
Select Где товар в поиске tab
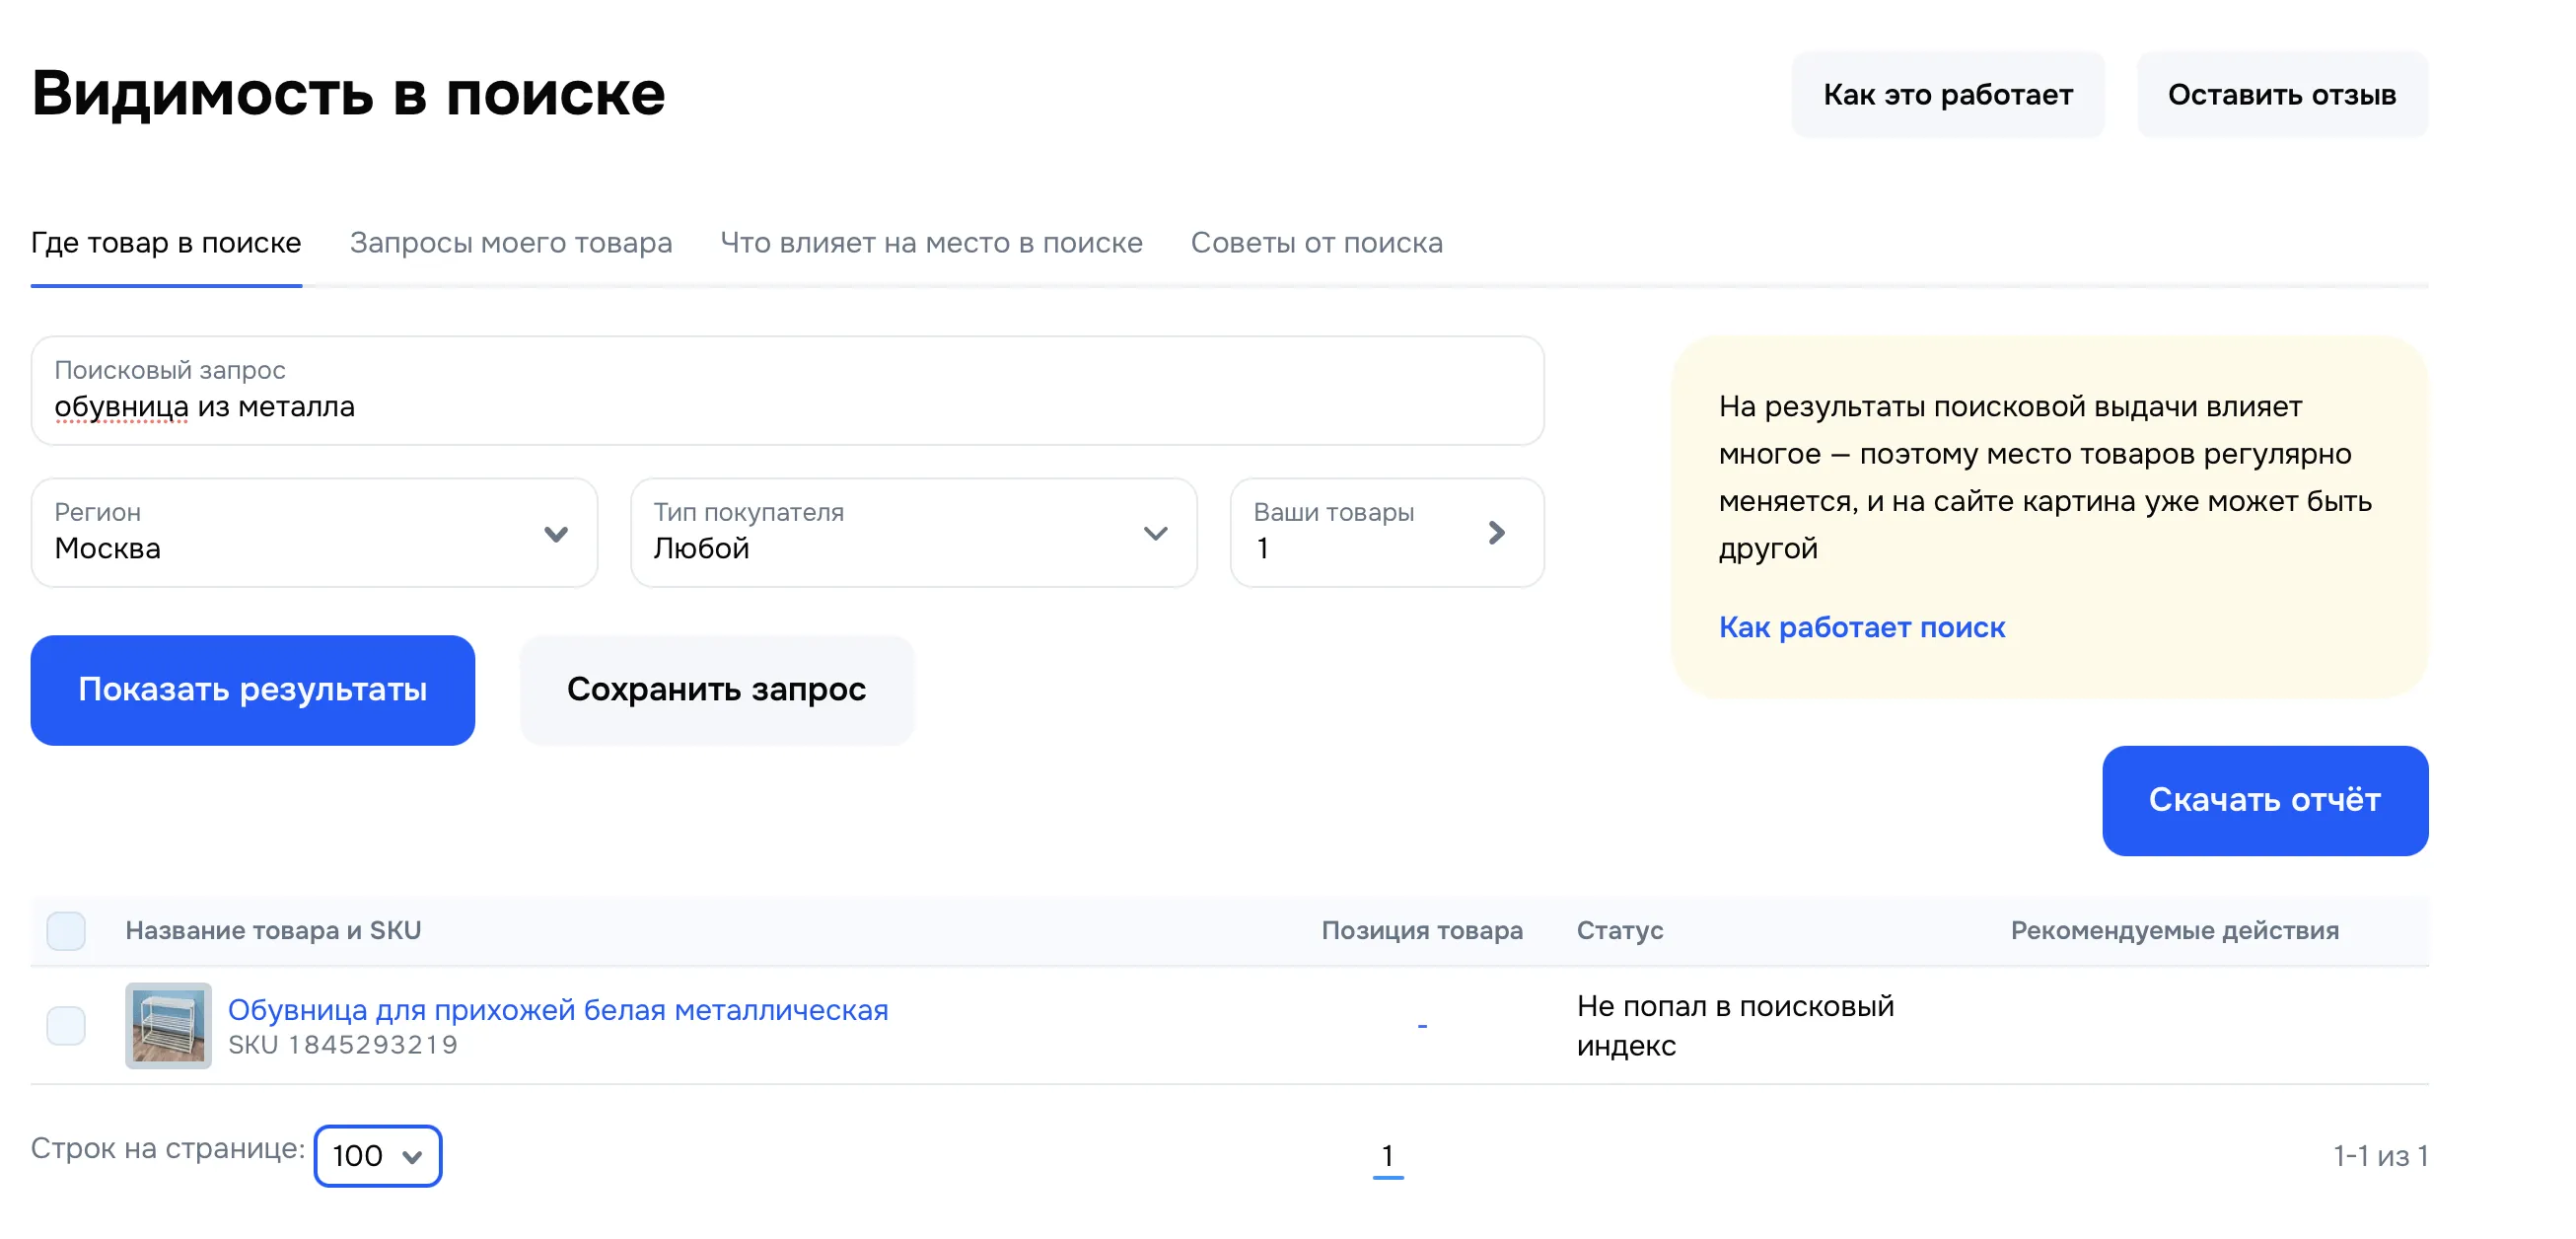[x=166, y=243]
